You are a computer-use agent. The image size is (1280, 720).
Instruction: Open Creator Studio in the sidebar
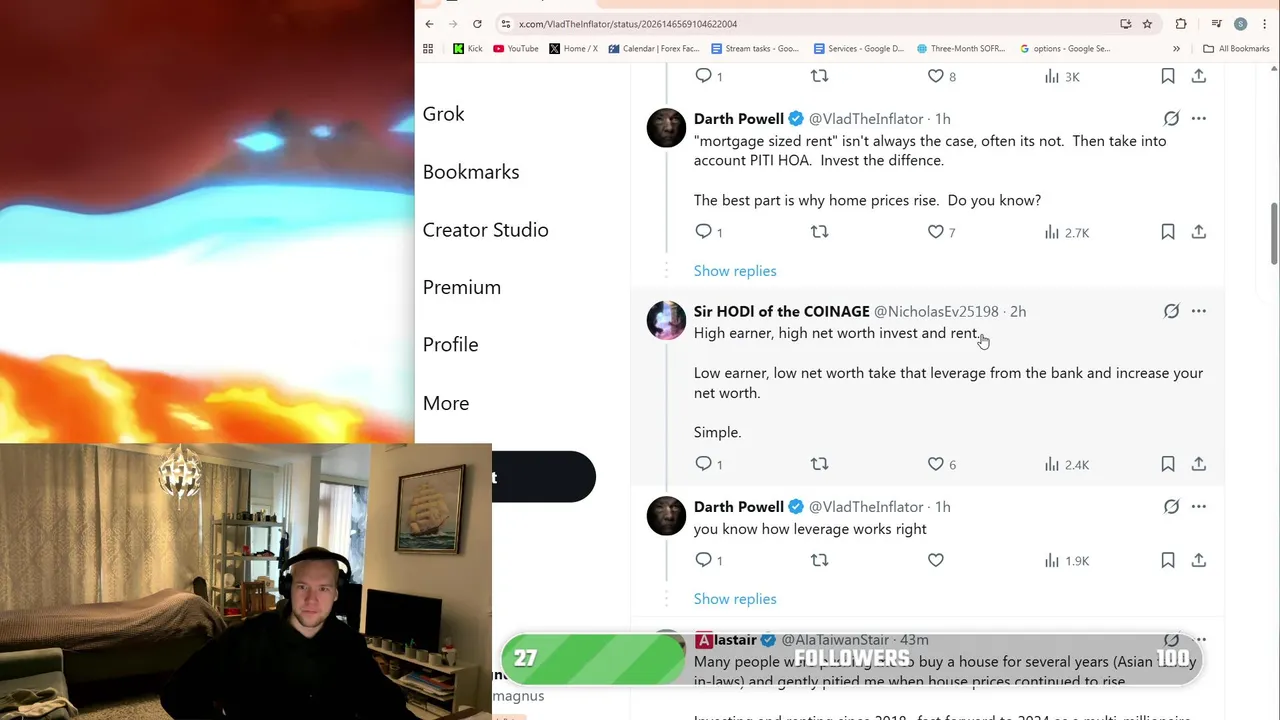485,230
